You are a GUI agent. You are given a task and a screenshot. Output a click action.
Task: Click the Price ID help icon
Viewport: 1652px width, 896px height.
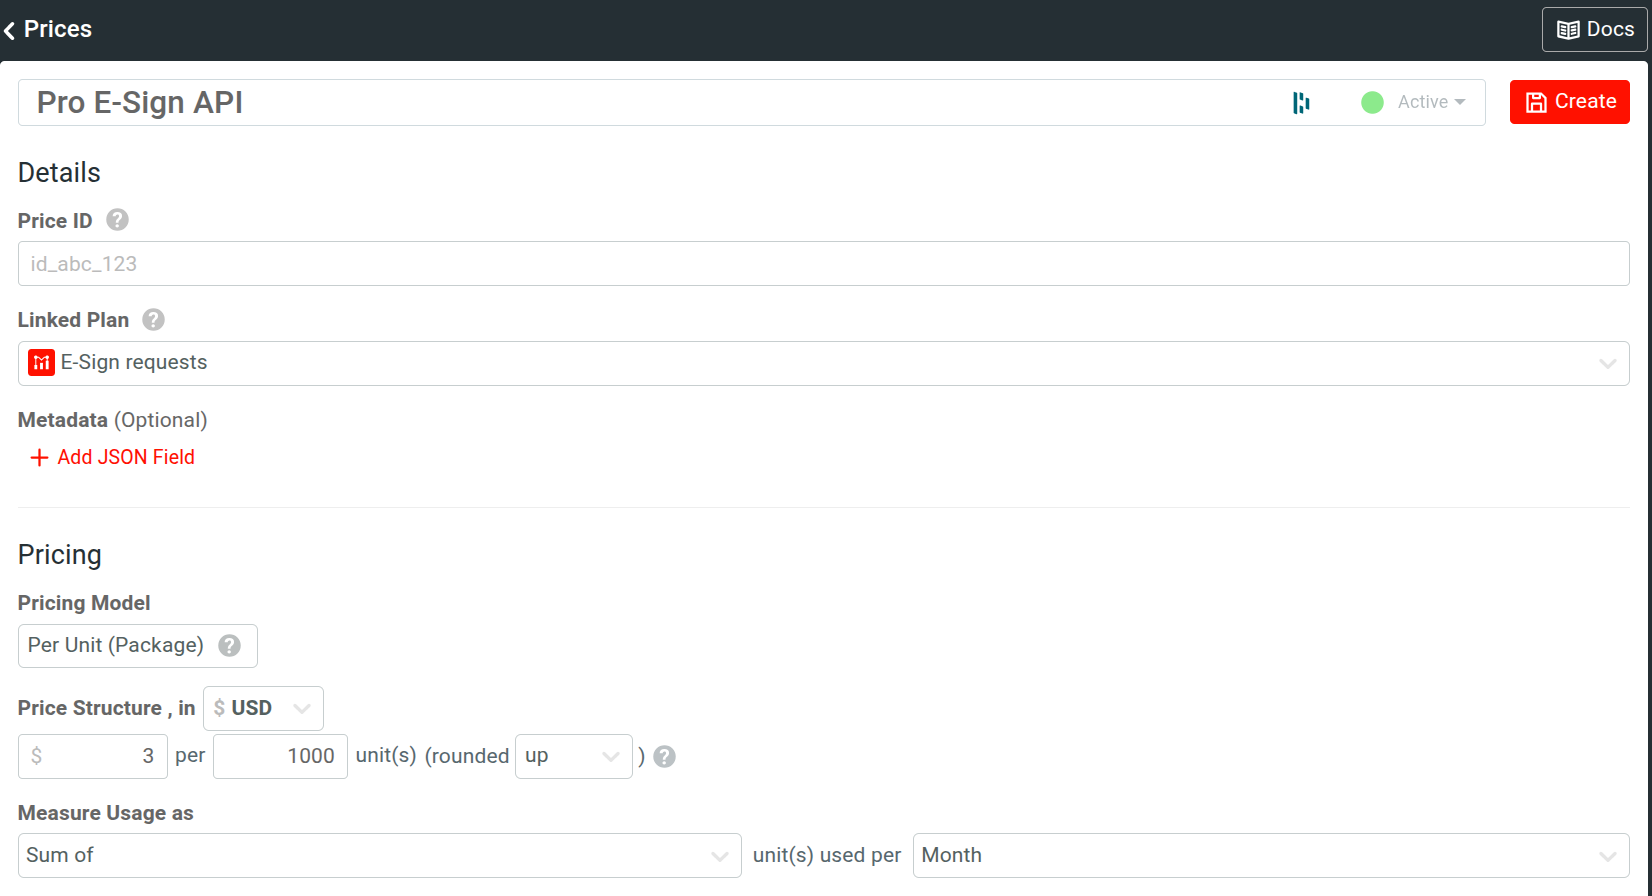pyautogui.click(x=118, y=220)
